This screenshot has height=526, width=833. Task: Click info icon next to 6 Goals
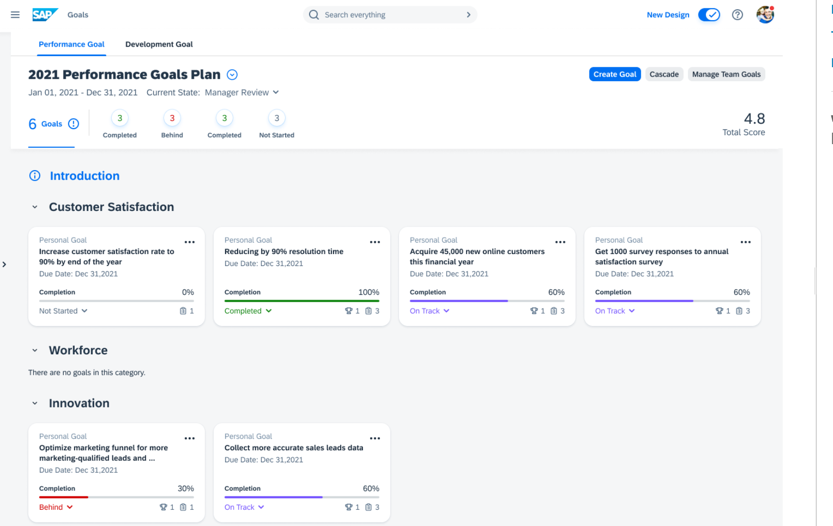coord(73,124)
